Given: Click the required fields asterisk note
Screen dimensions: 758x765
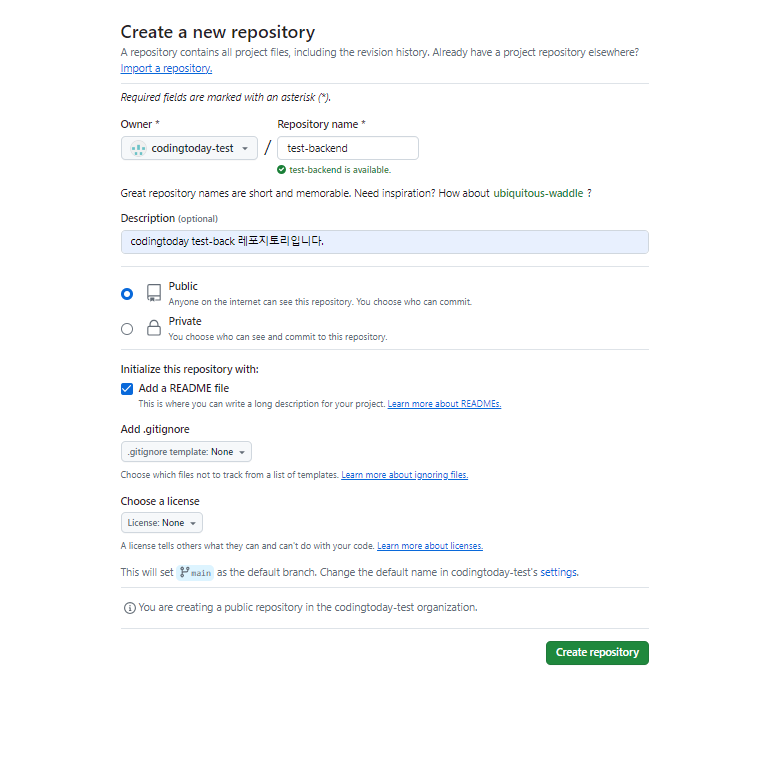Looking at the screenshot, I should 225,97.
